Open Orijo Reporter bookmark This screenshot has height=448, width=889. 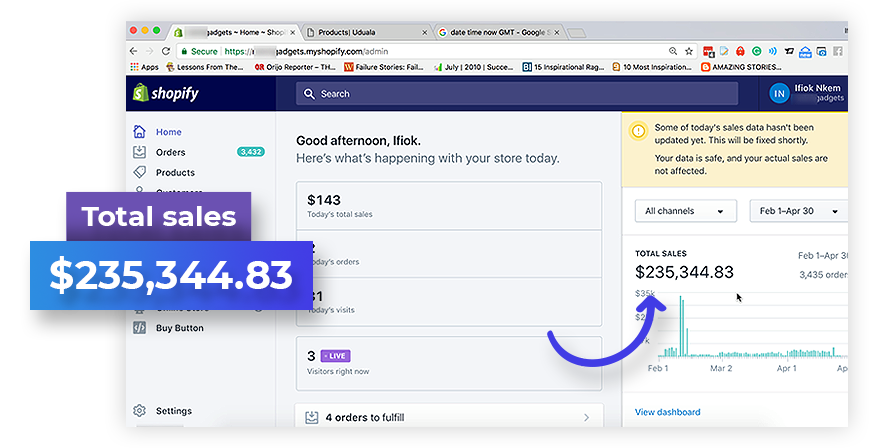coord(295,67)
